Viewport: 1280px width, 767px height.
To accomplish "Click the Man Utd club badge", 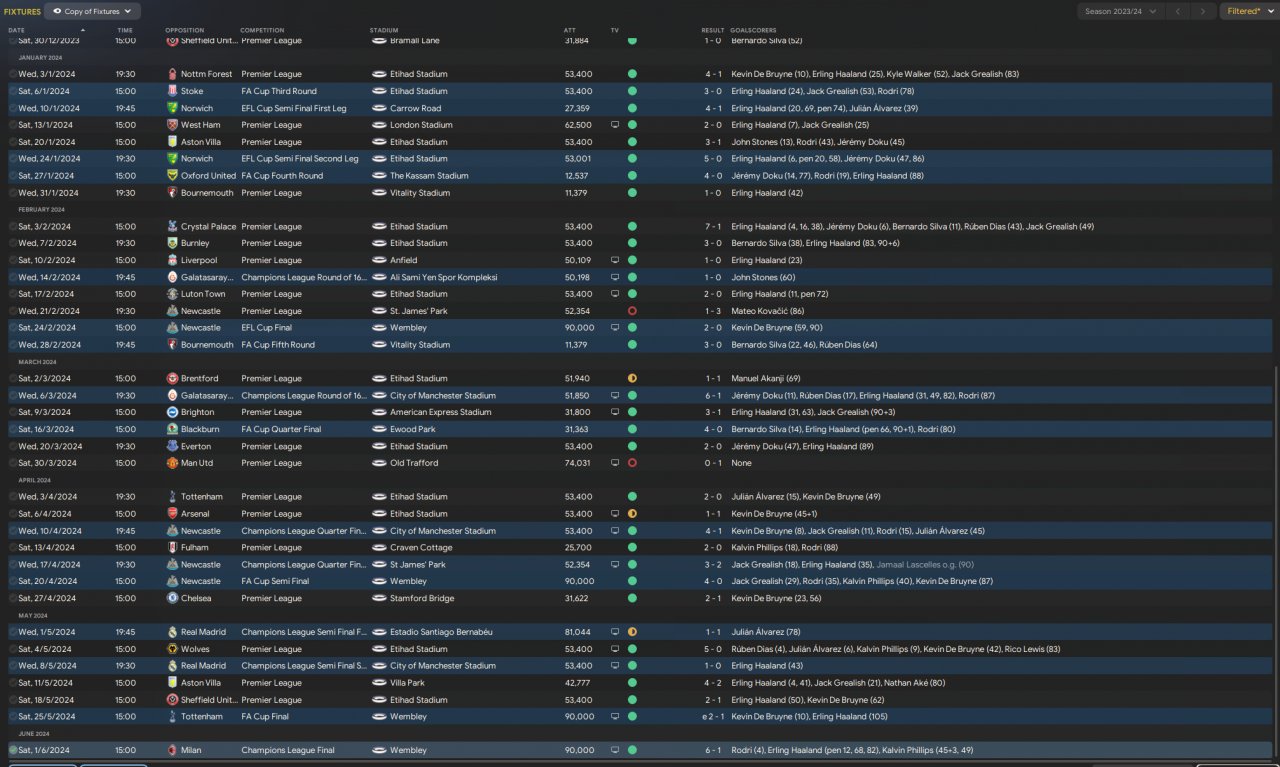I will 173,463.
